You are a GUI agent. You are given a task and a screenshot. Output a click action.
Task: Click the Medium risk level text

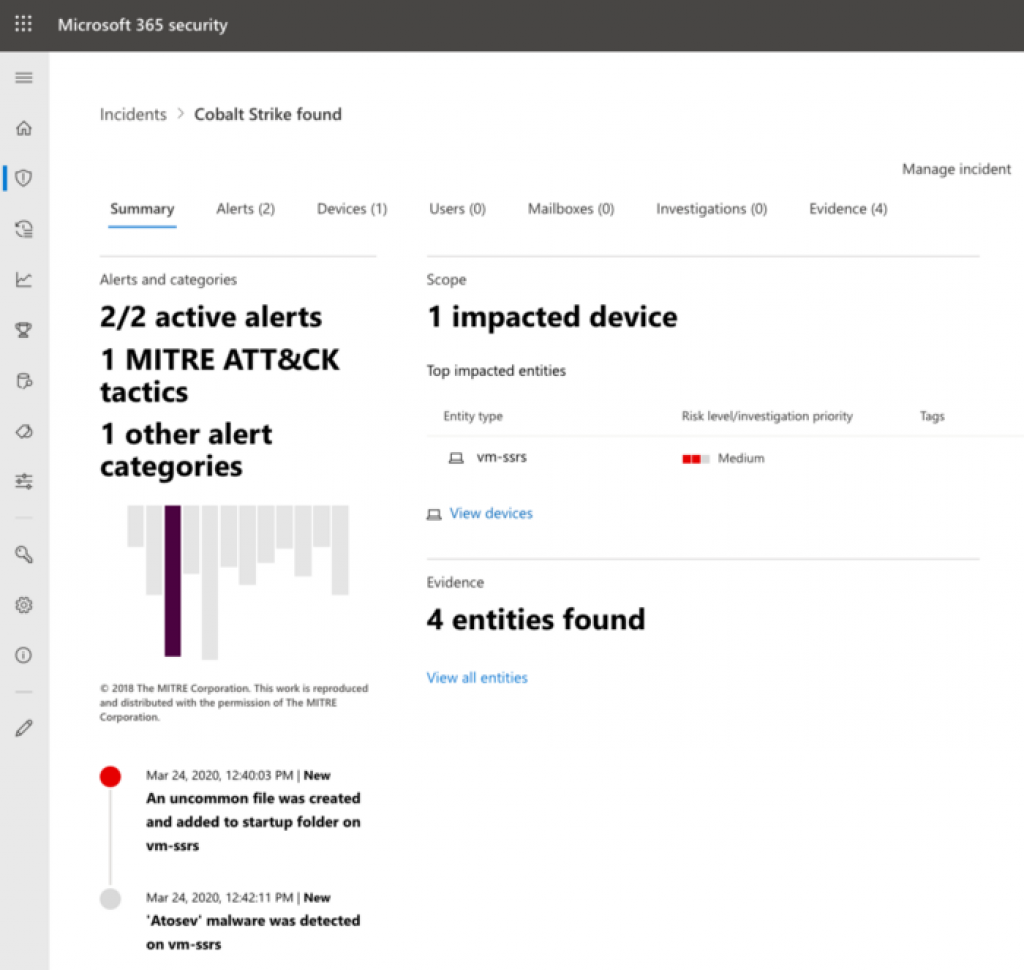pos(741,459)
